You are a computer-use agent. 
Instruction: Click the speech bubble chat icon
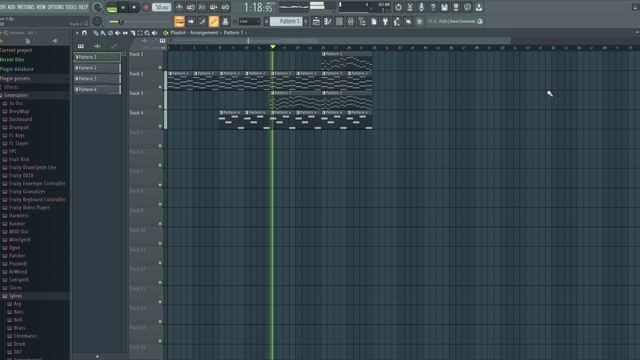(467, 7)
